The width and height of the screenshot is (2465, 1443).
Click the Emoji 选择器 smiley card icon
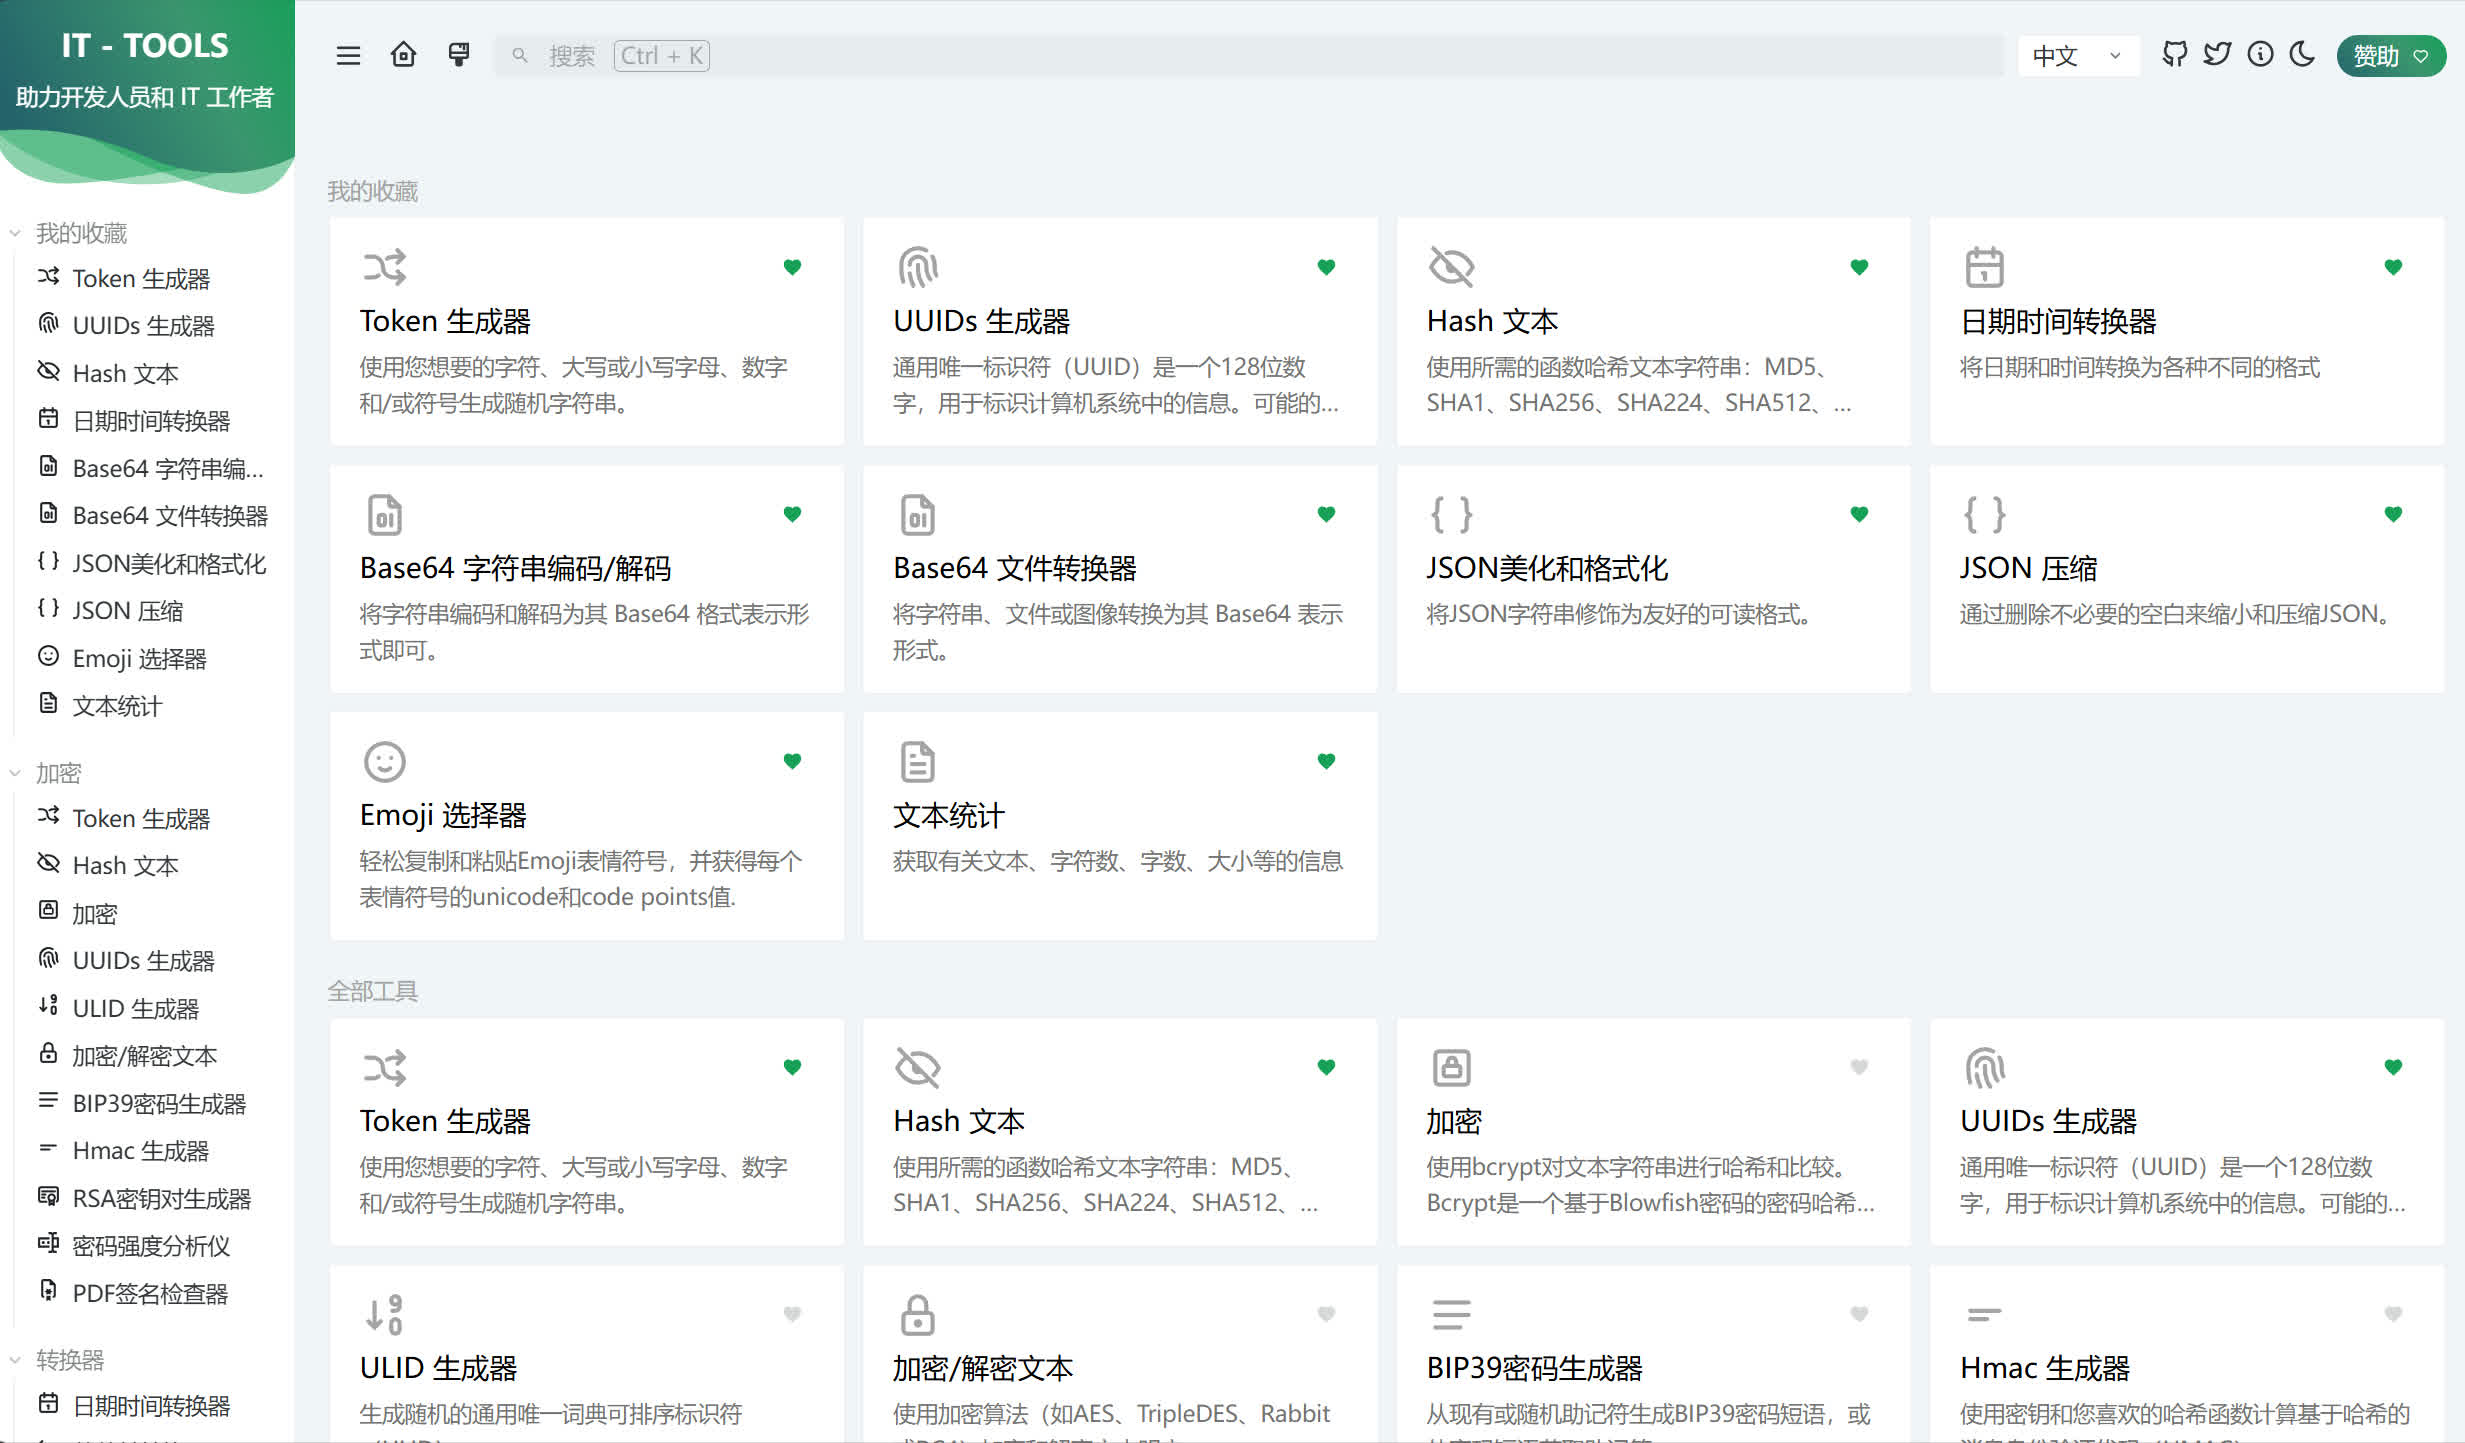tap(384, 762)
